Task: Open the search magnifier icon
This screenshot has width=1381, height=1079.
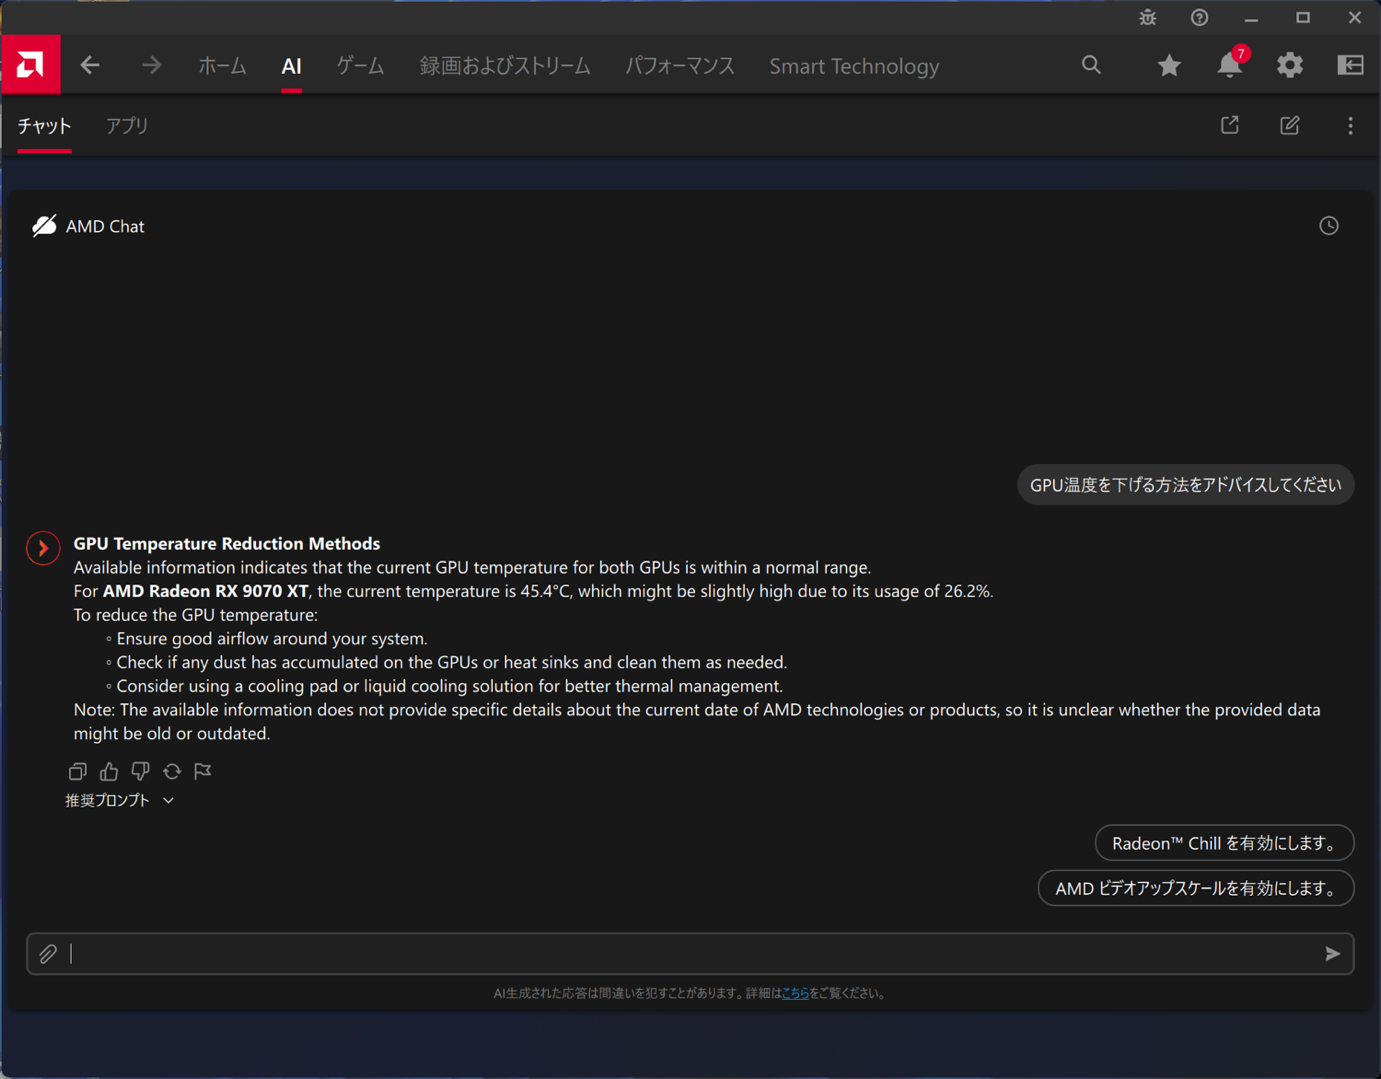Action: tap(1091, 66)
